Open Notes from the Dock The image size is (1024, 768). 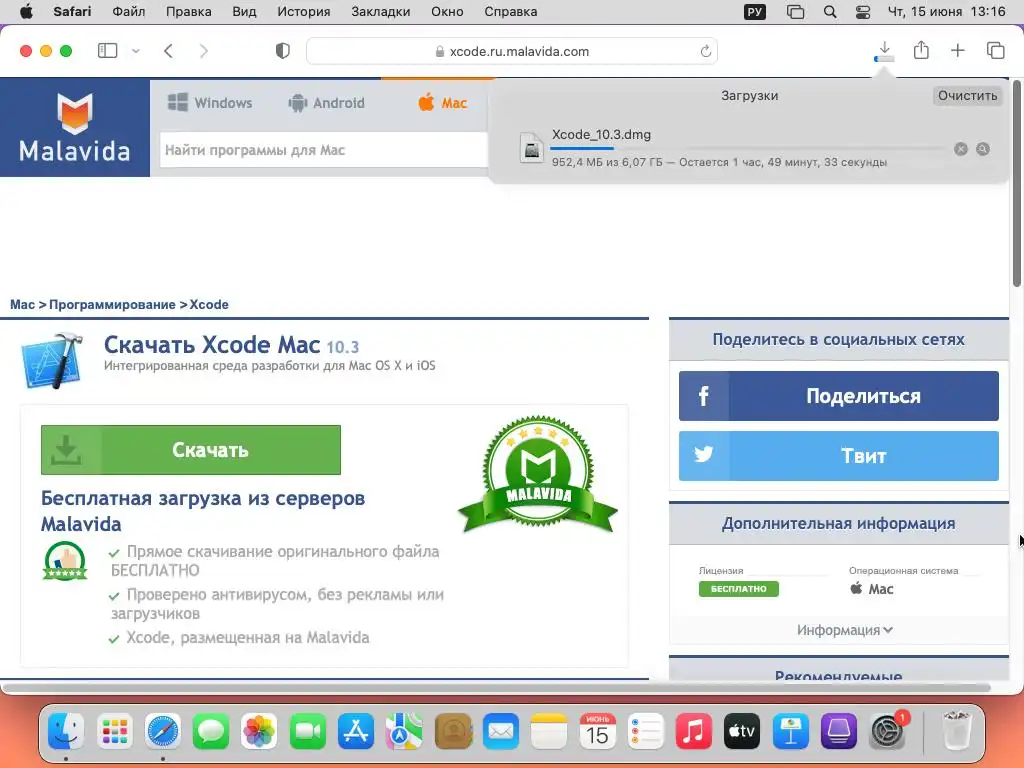click(549, 731)
